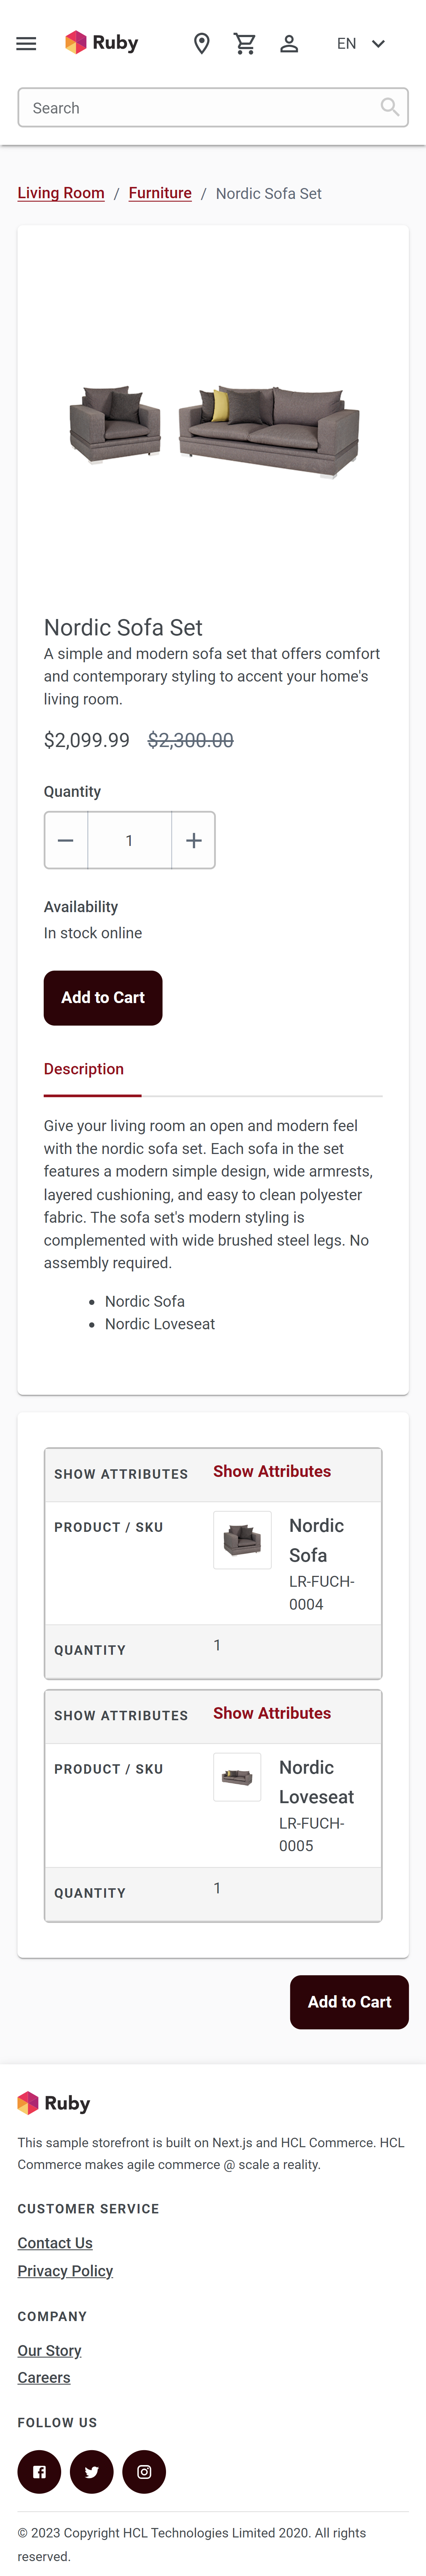Show Attributes for Nordic Loveseat
This screenshot has width=426, height=2576.
click(x=272, y=1713)
